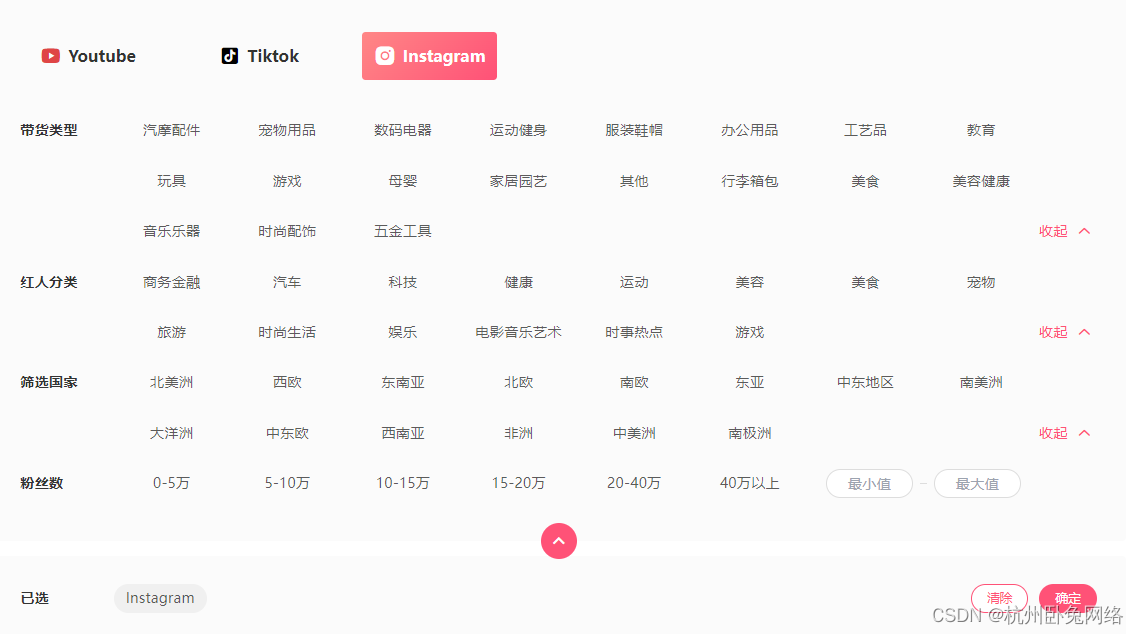Pick 旅游 influencer category
Screen dimensions: 1139x634
coord(171,332)
